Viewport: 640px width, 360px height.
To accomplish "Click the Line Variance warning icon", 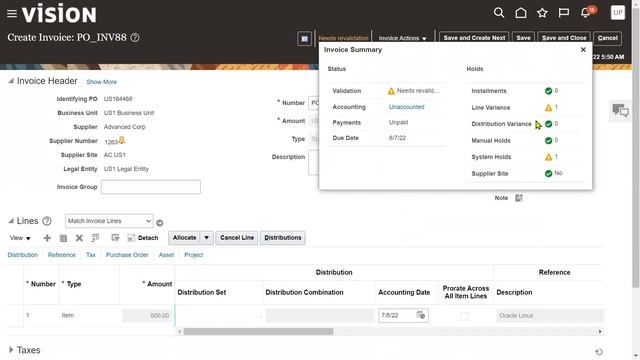I will point(548,108).
